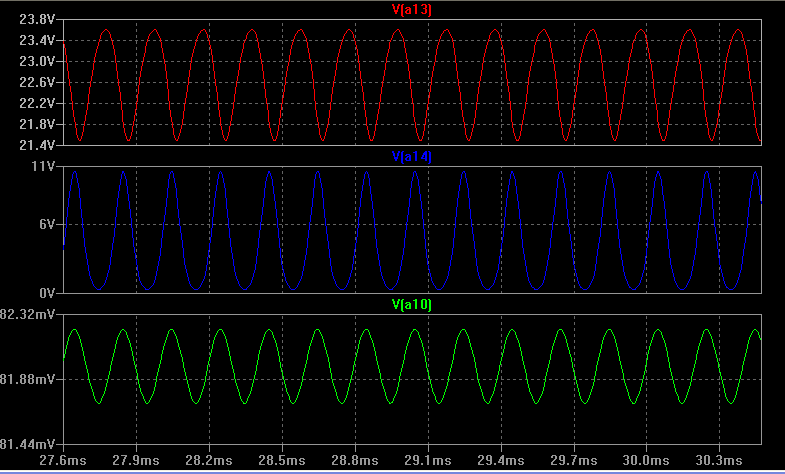This screenshot has height=474, width=785.
Task: Click the V[a13] red trace label
Action: pos(412,10)
